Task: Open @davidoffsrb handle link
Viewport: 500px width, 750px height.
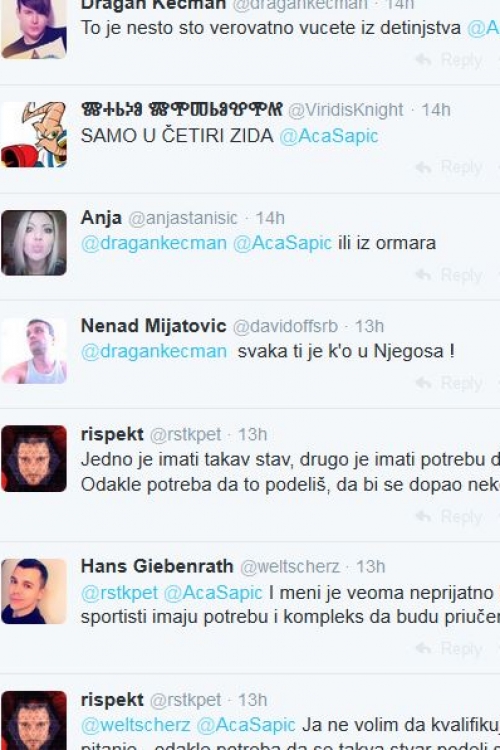Action: pos(285,327)
